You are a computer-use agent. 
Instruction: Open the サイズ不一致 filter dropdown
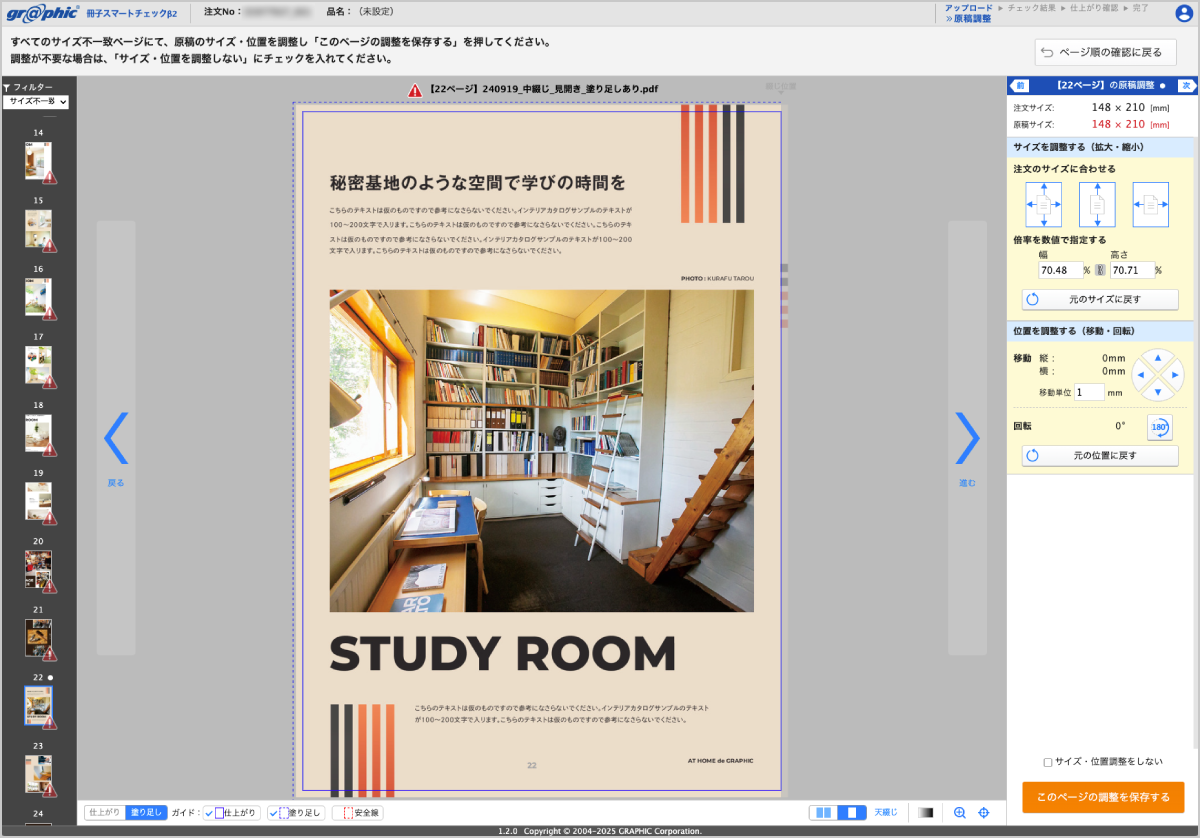(37, 102)
